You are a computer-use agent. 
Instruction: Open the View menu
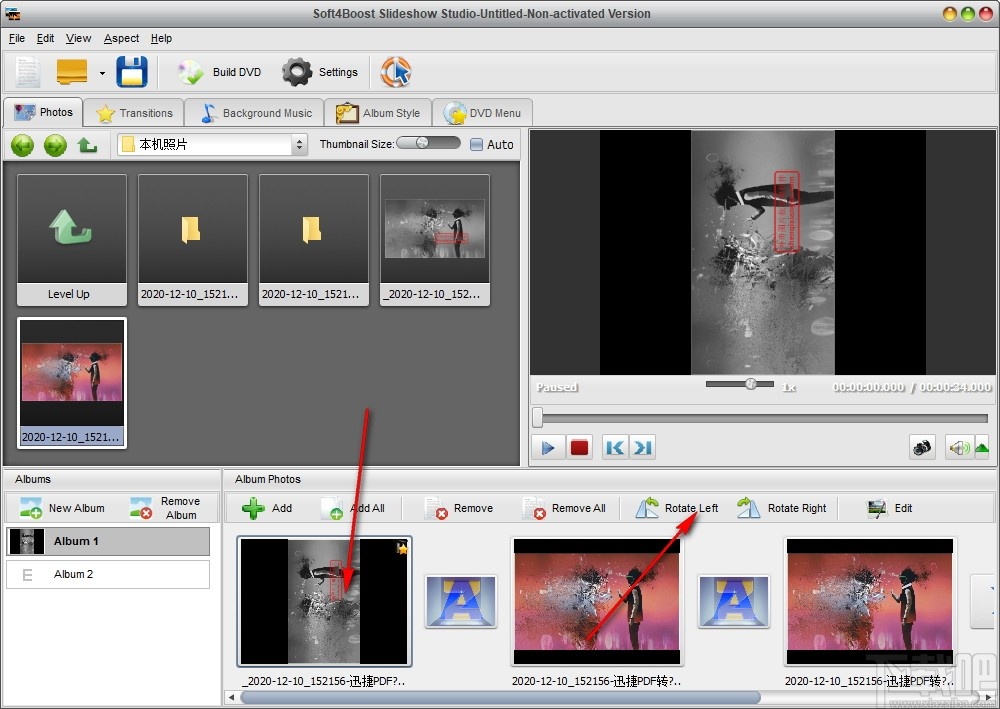point(78,38)
